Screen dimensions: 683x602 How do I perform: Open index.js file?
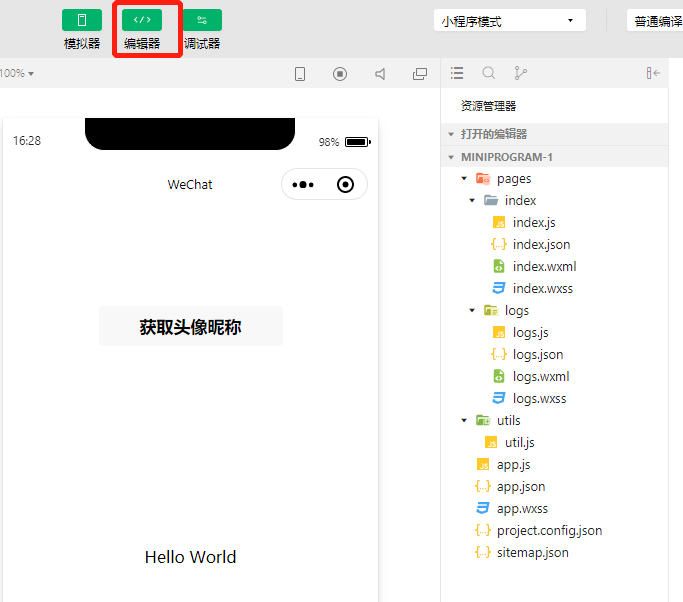pos(534,223)
